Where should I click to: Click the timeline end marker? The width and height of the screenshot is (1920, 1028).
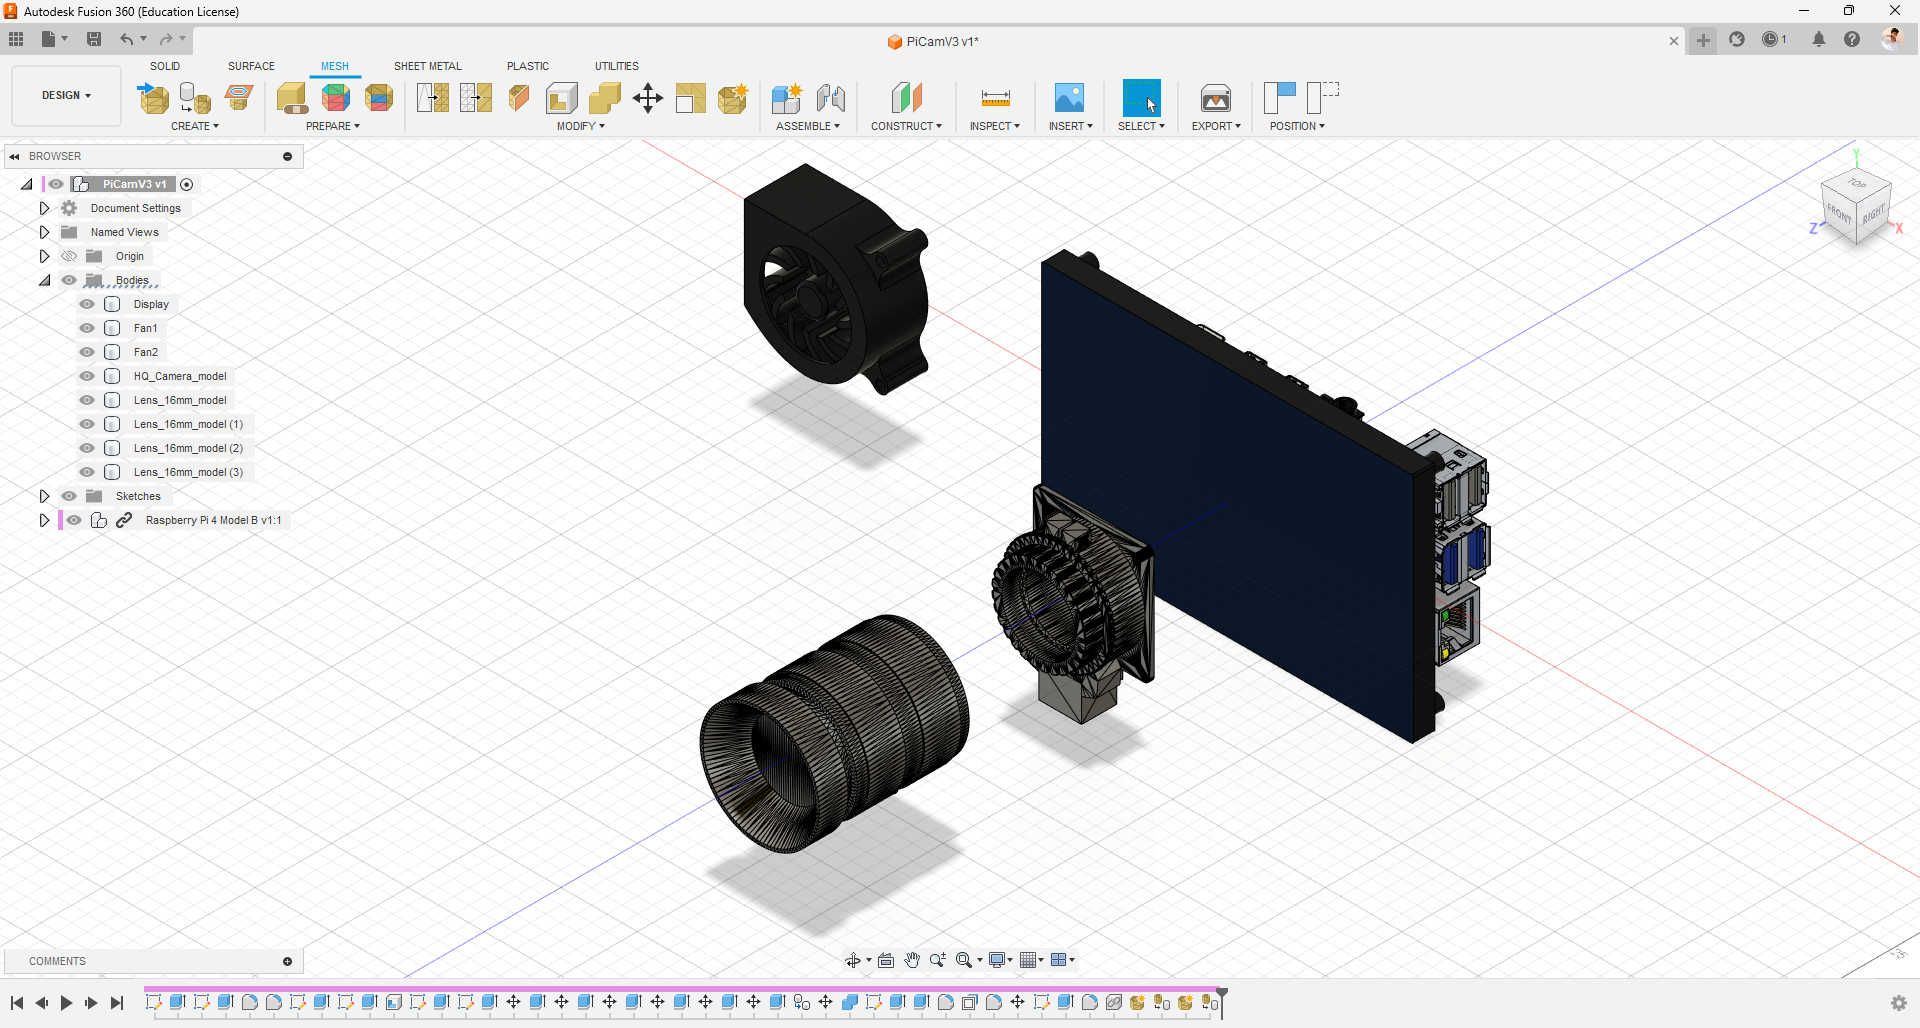tap(1221, 1002)
